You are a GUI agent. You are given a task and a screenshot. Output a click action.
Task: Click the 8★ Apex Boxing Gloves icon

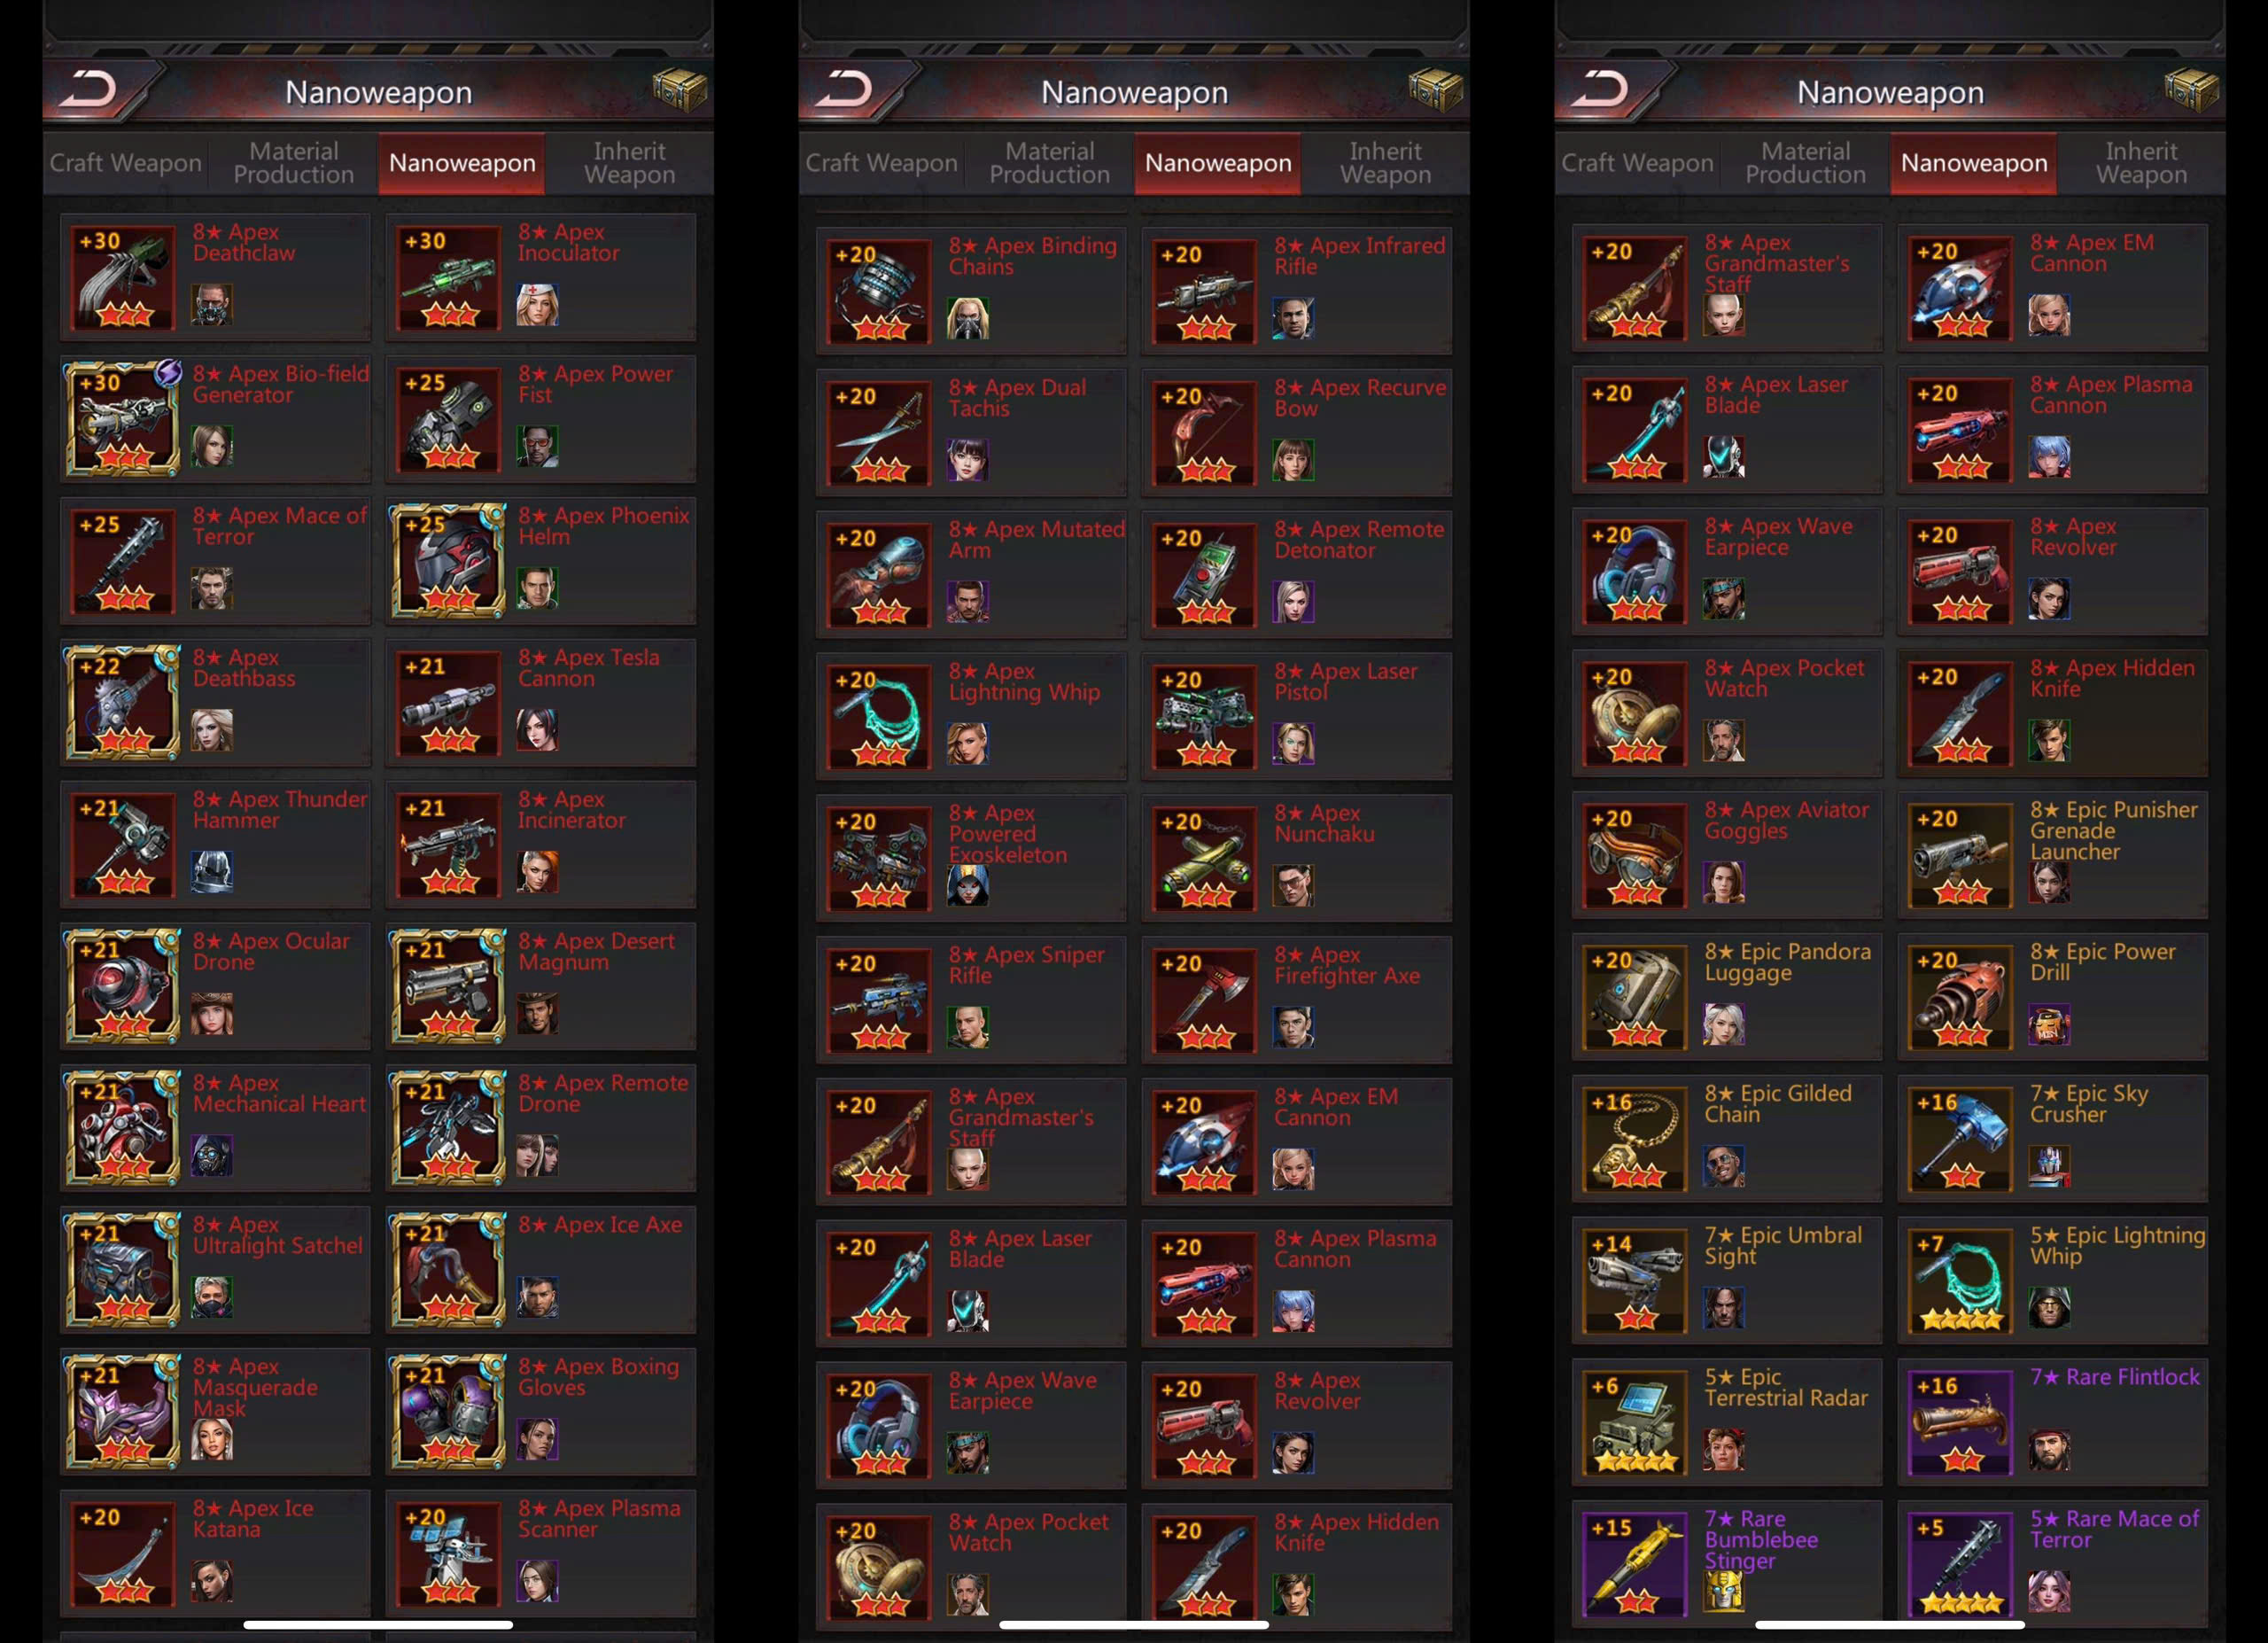(449, 1412)
